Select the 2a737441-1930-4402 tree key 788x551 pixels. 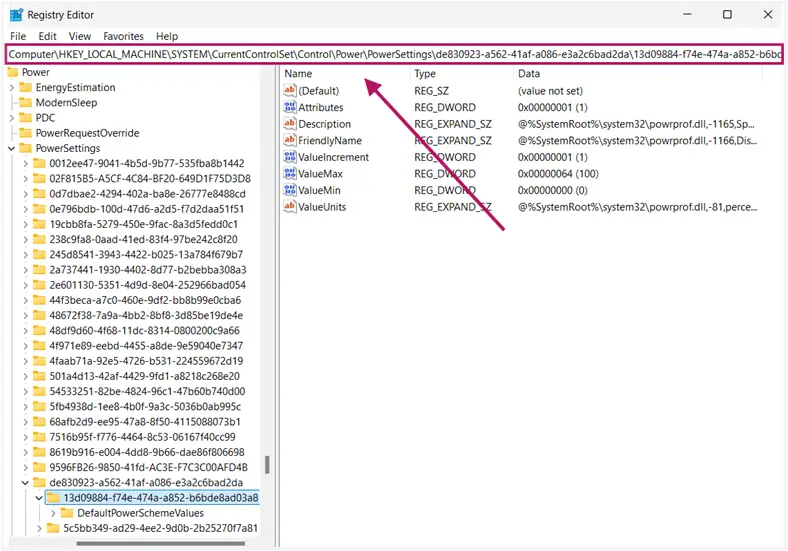click(x=148, y=269)
